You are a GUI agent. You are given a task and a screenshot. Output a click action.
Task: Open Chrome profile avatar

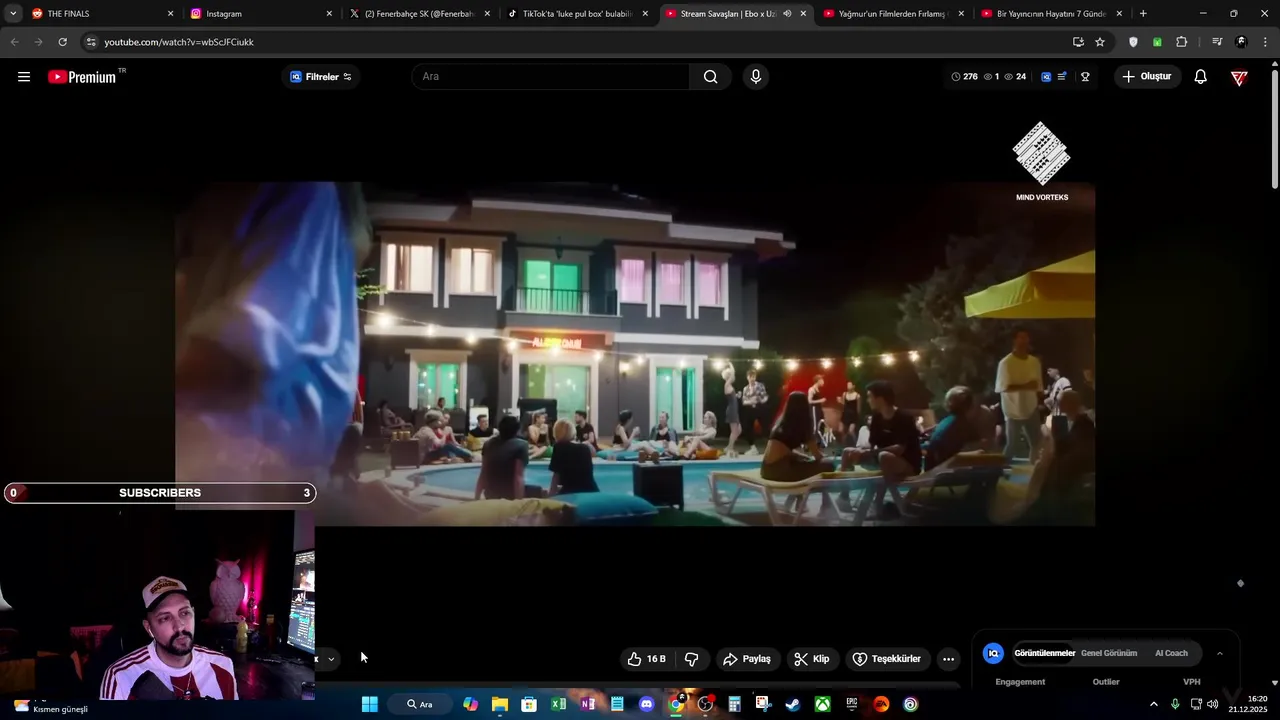pyautogui.click(x=1241, y=42)
